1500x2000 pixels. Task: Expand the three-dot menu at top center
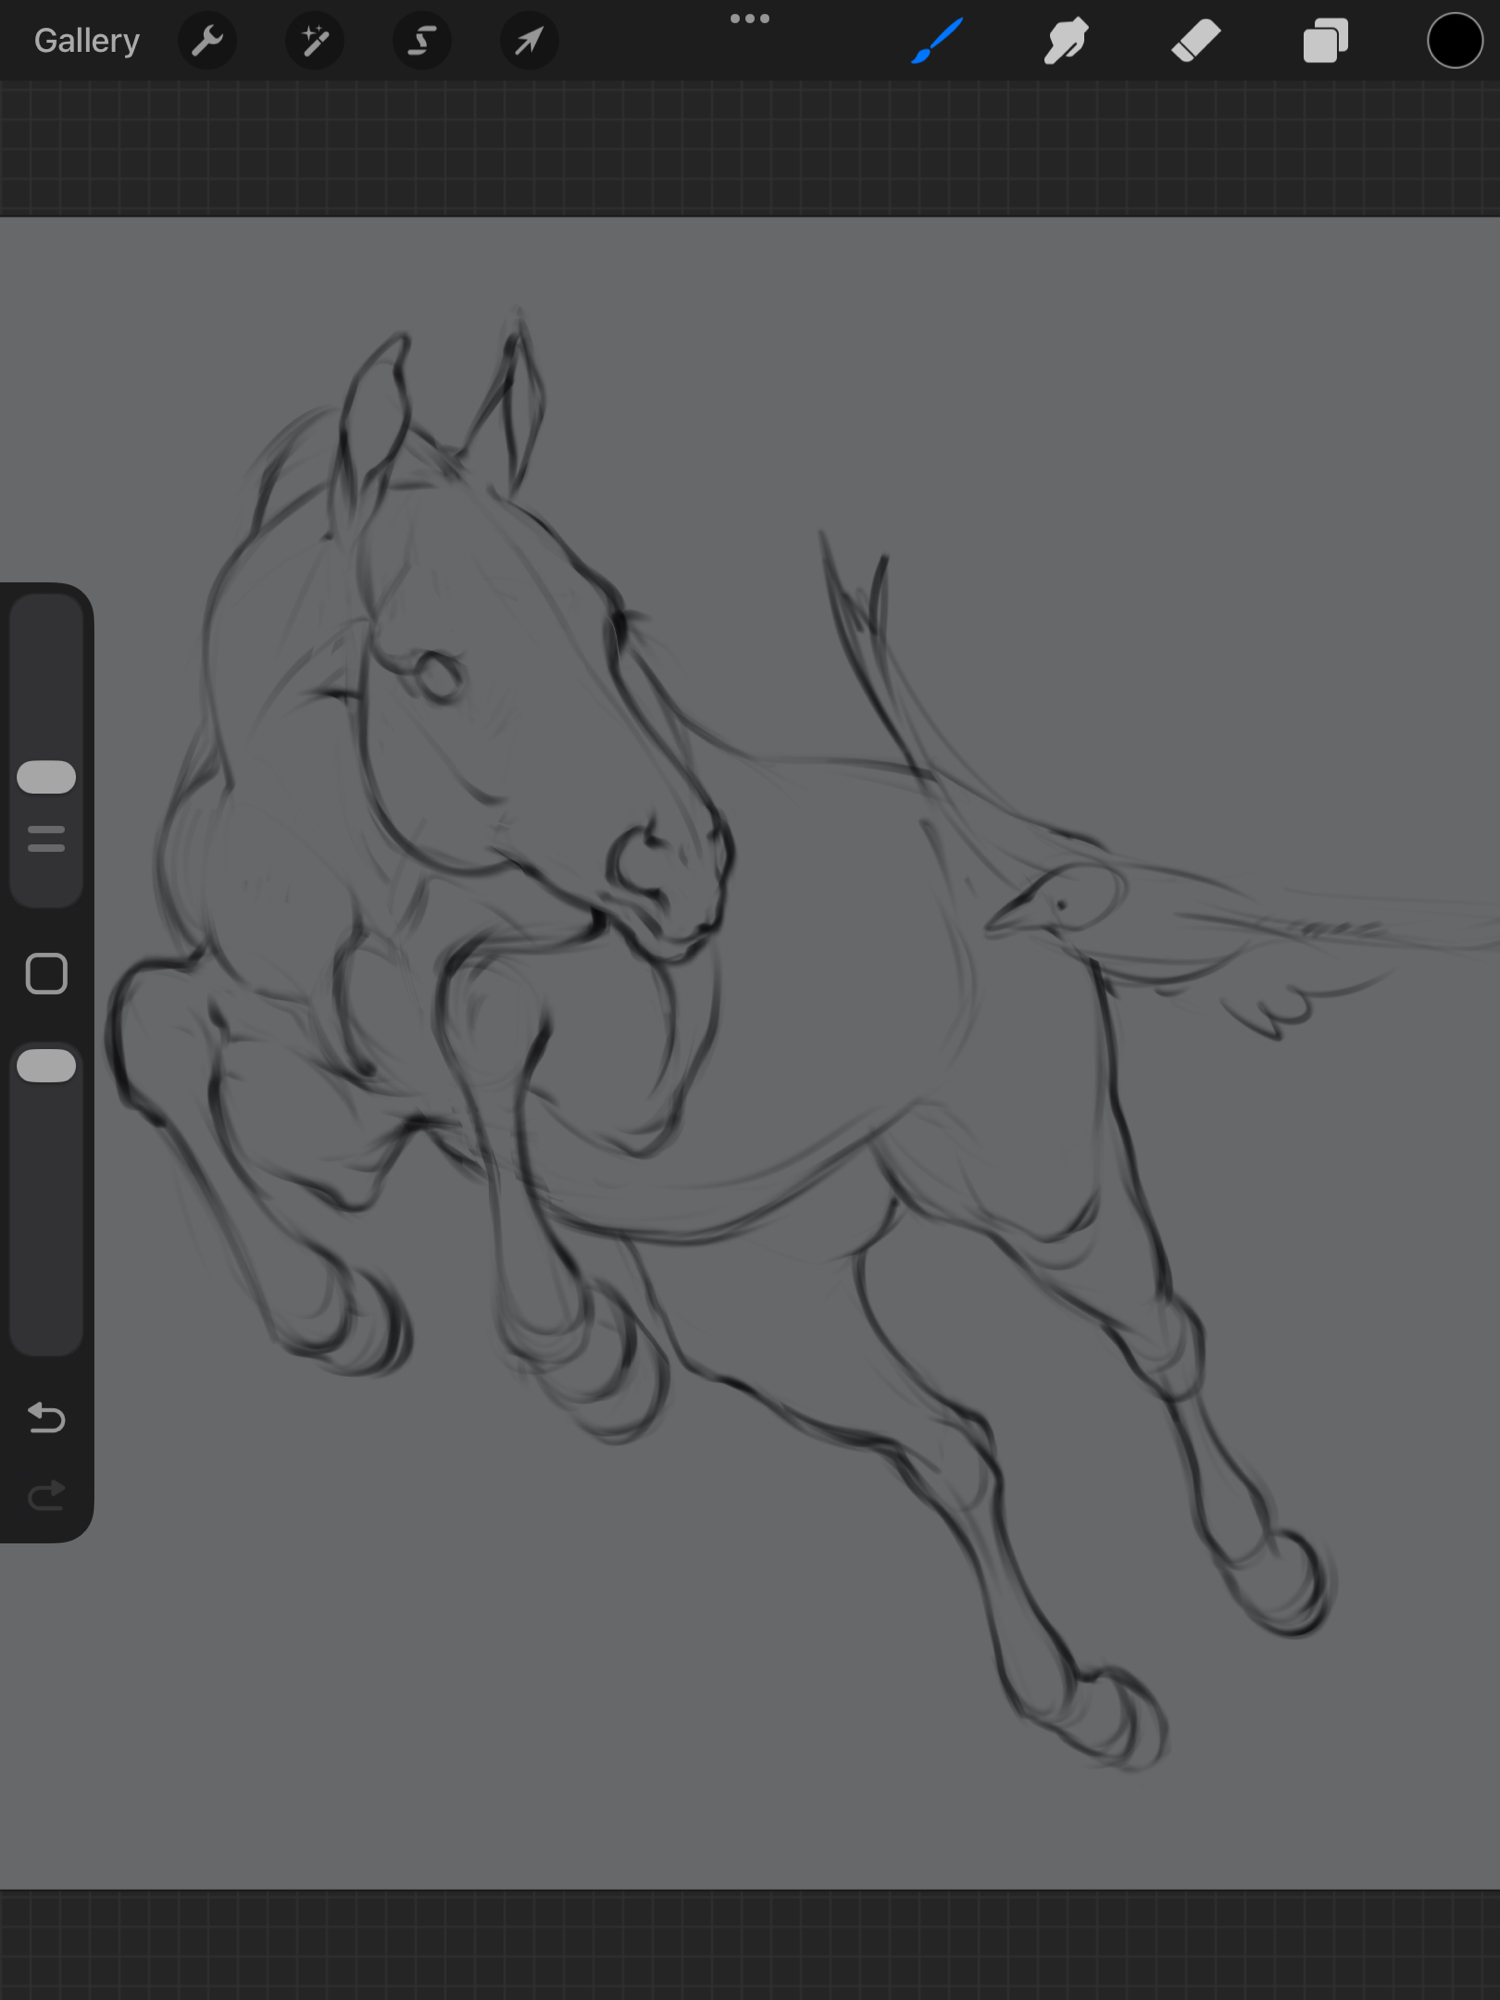pos(749,19)
